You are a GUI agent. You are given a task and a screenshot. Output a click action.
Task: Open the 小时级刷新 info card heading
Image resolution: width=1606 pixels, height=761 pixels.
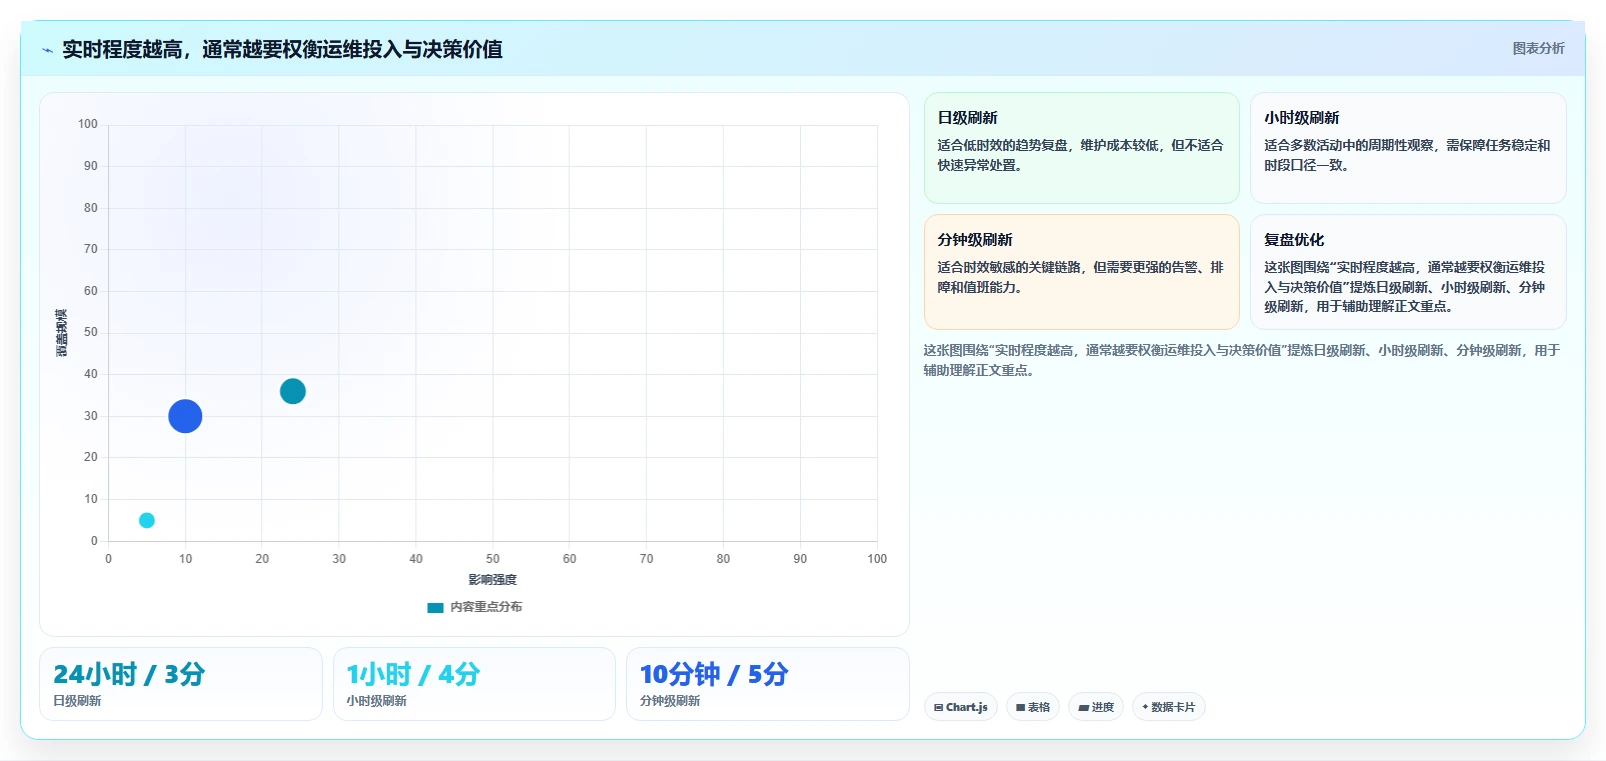[1302, 118]
